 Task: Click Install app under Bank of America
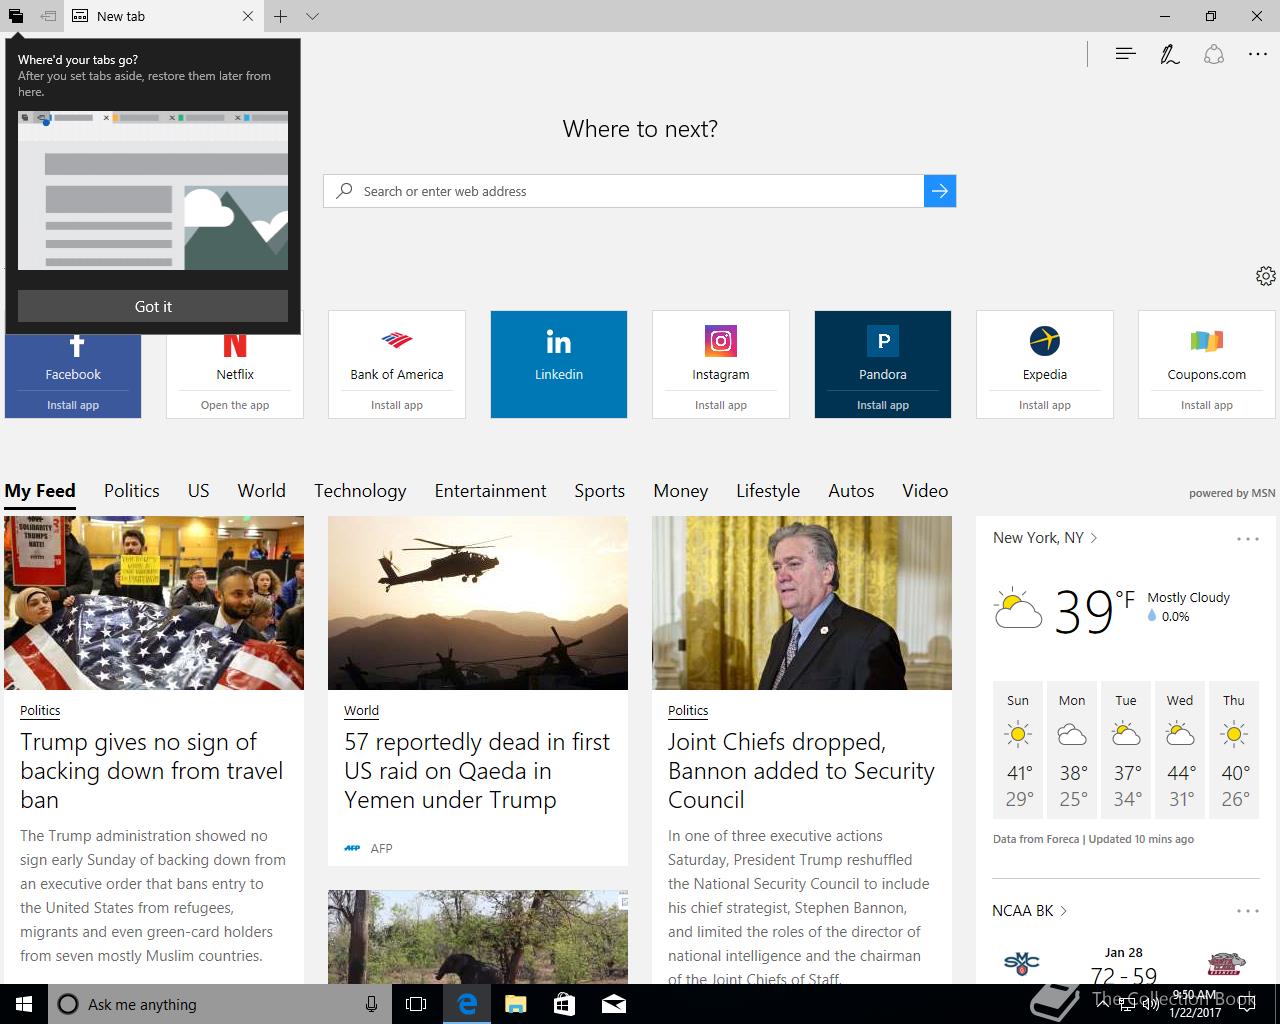point(397,405)
